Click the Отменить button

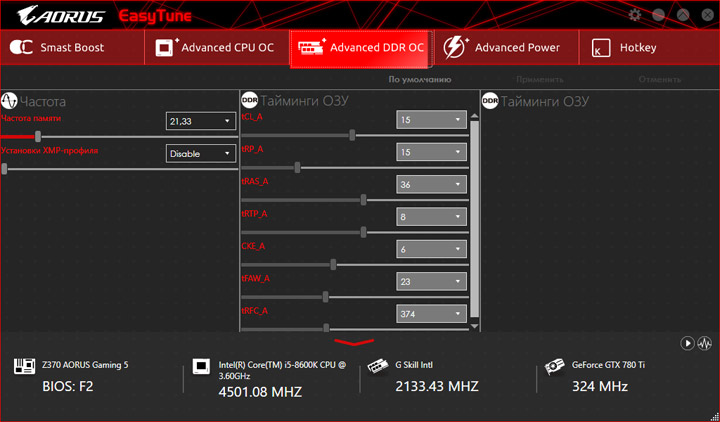(x=659, y=79)
